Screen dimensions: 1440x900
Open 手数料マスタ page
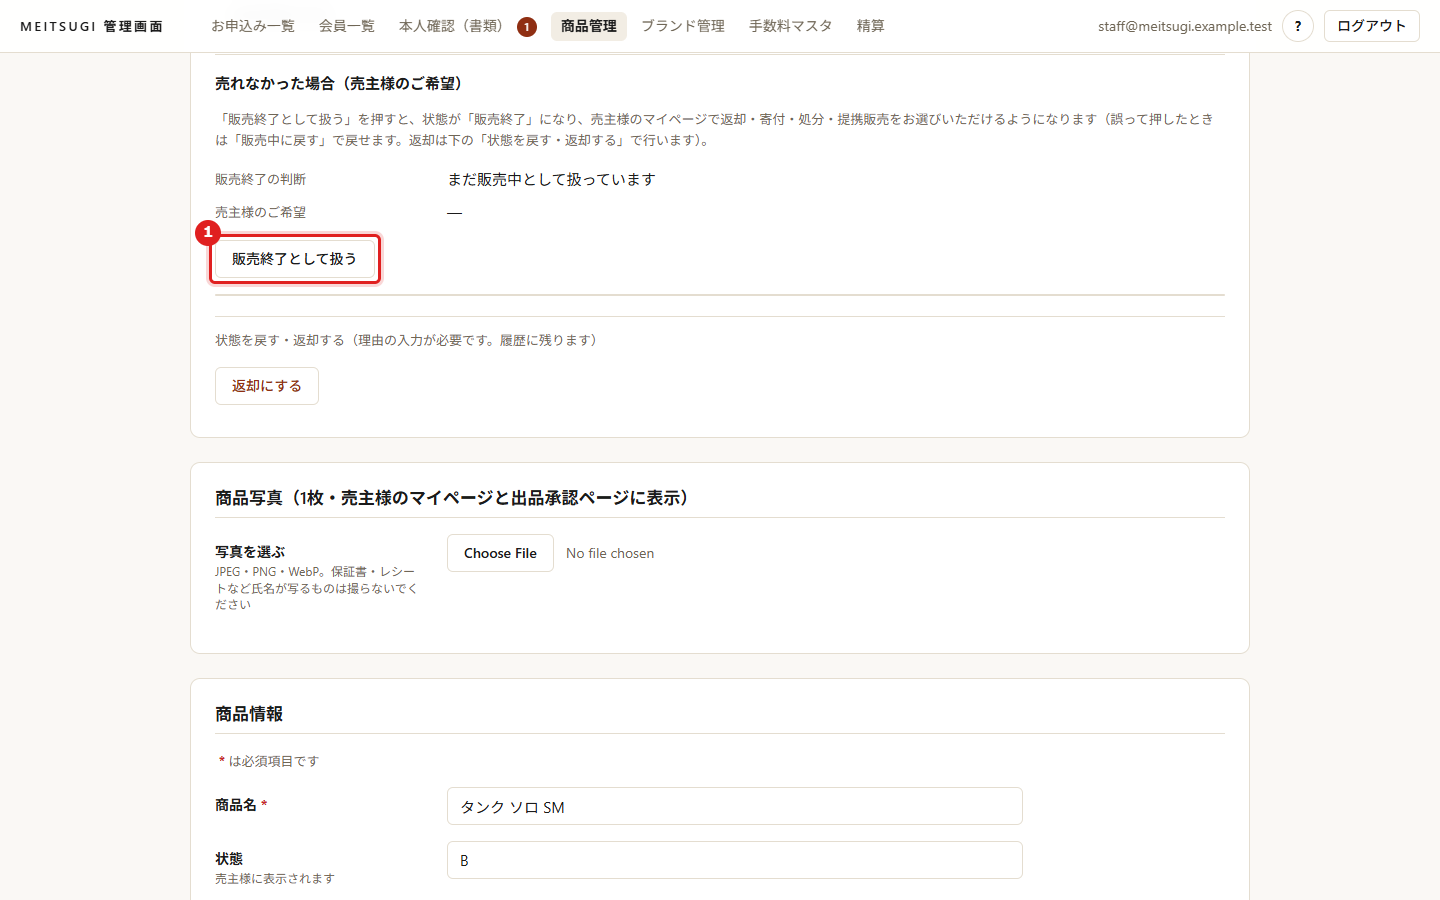click(791, 26)
